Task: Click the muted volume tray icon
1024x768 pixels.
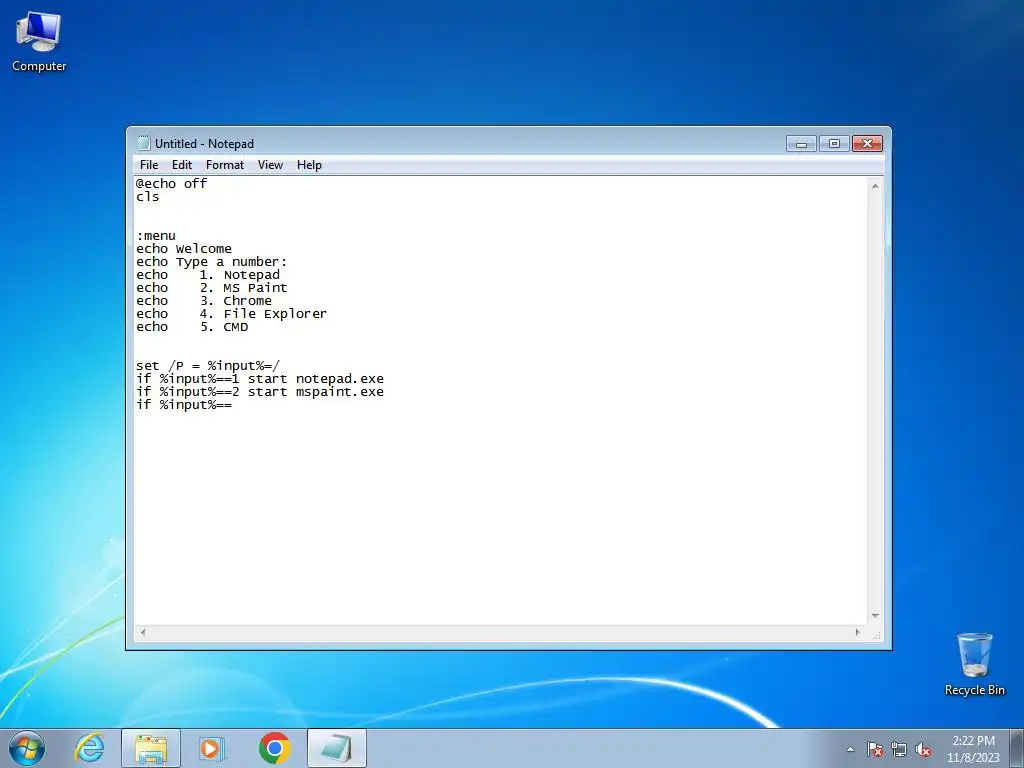Action: coord(923,750)
